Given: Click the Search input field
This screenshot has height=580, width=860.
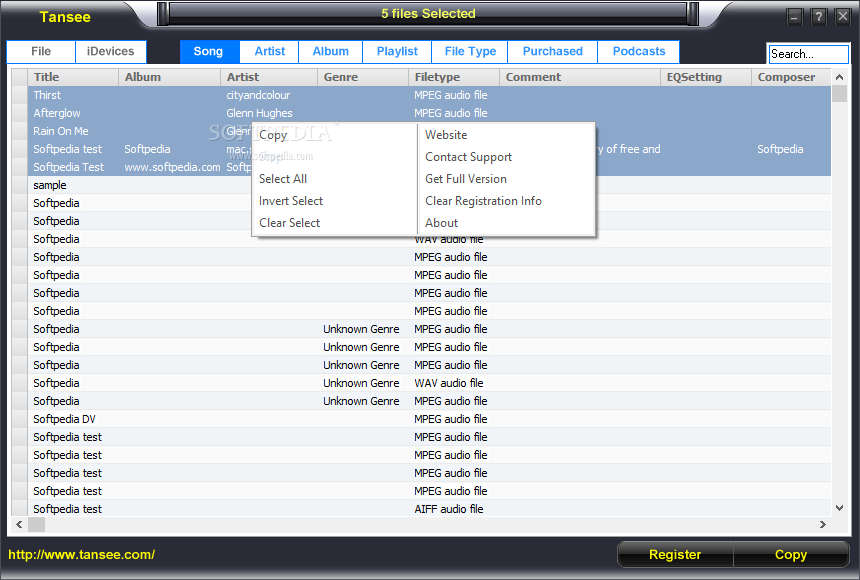Looking at the screenshot, I should [x=808, y=54].
